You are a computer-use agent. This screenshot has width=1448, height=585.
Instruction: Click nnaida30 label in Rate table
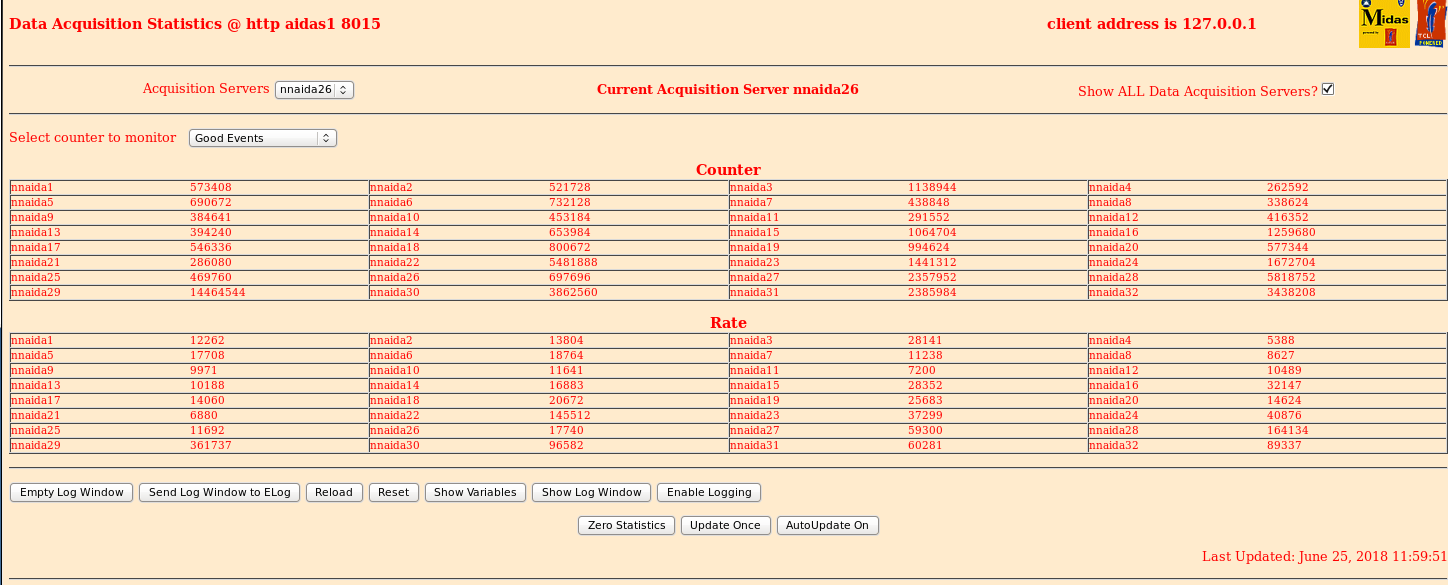click(x=395, y=445)
